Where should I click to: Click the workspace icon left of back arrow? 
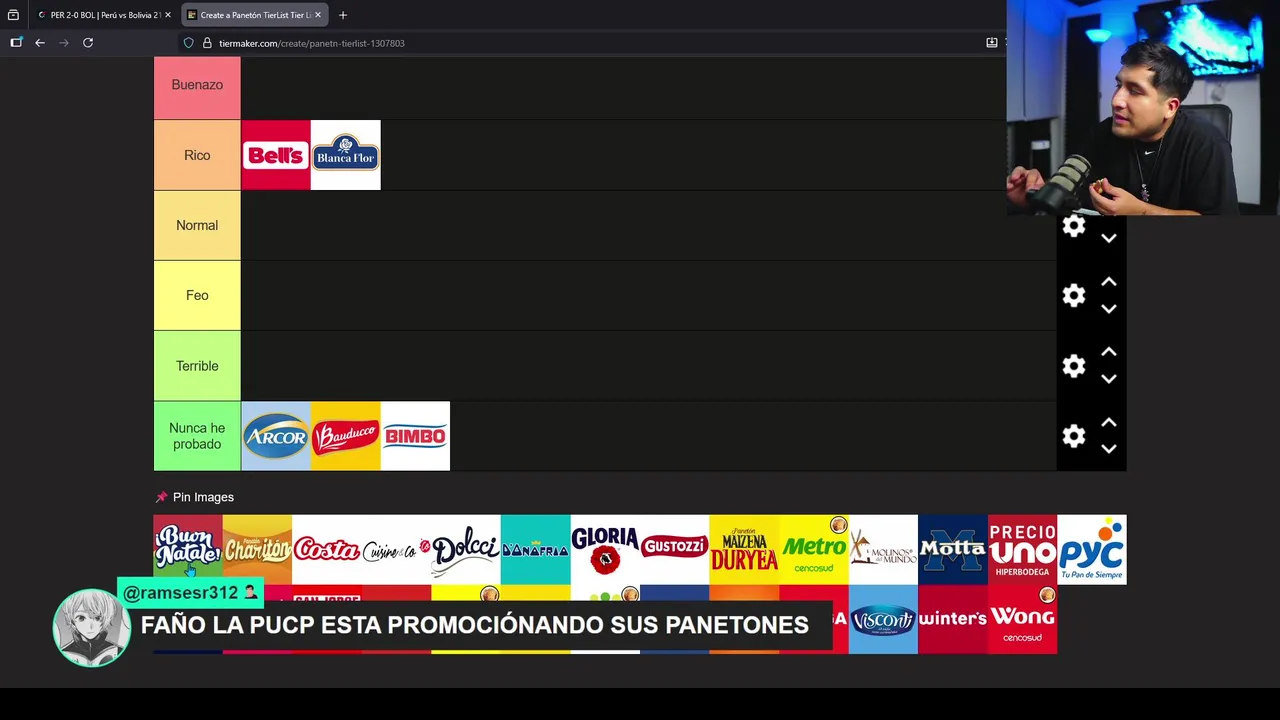pos(16,43)
